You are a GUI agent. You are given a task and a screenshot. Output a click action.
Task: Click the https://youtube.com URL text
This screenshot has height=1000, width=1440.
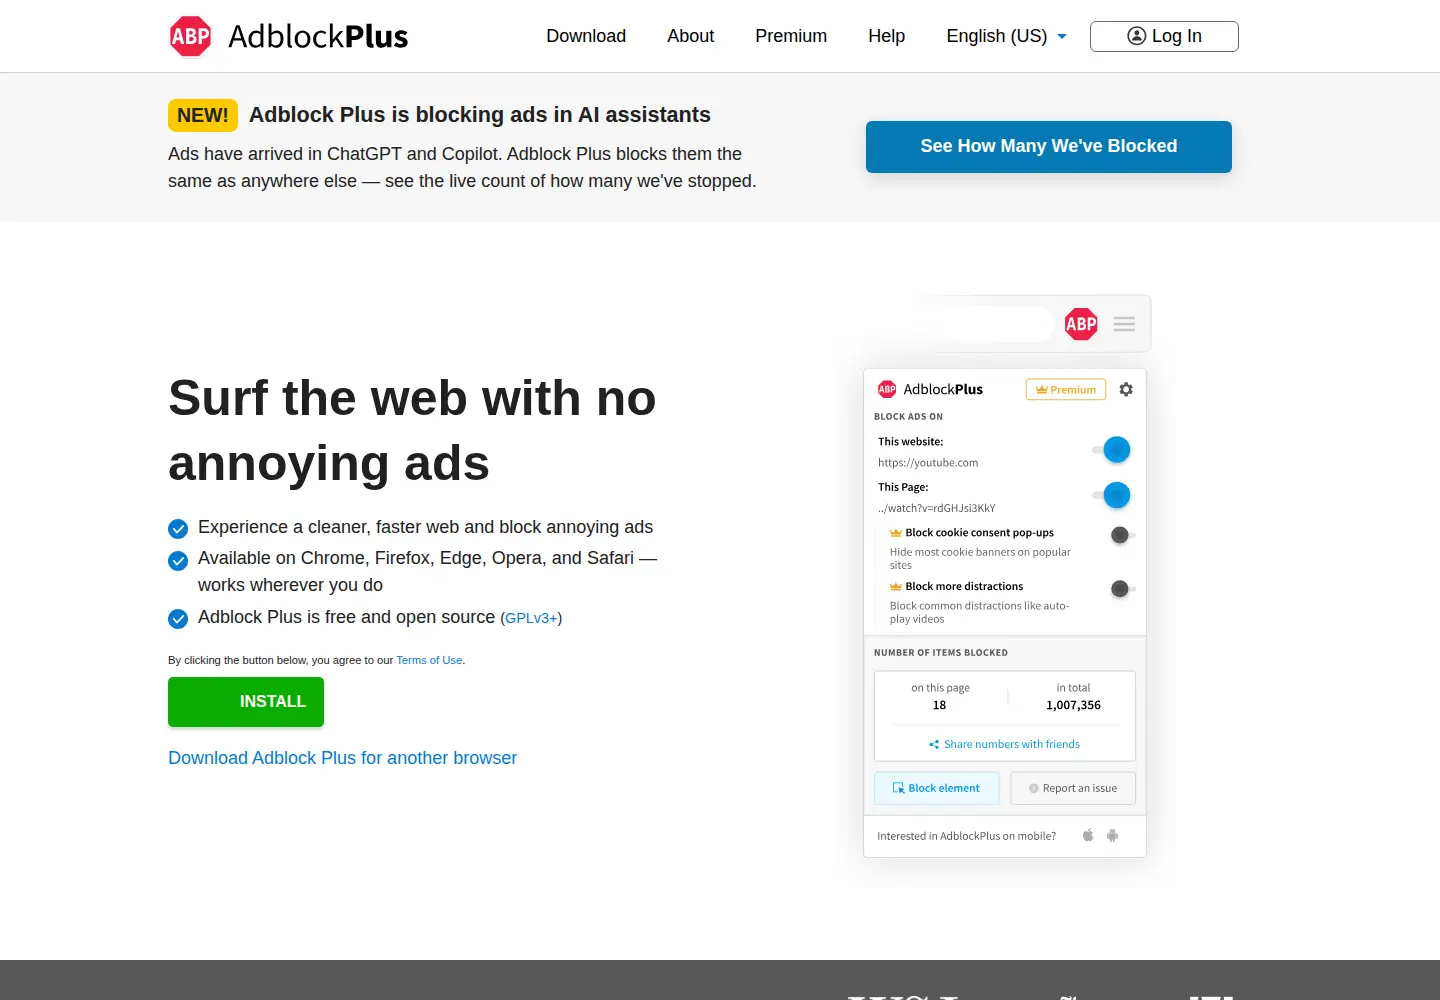(x=928, y=463)
